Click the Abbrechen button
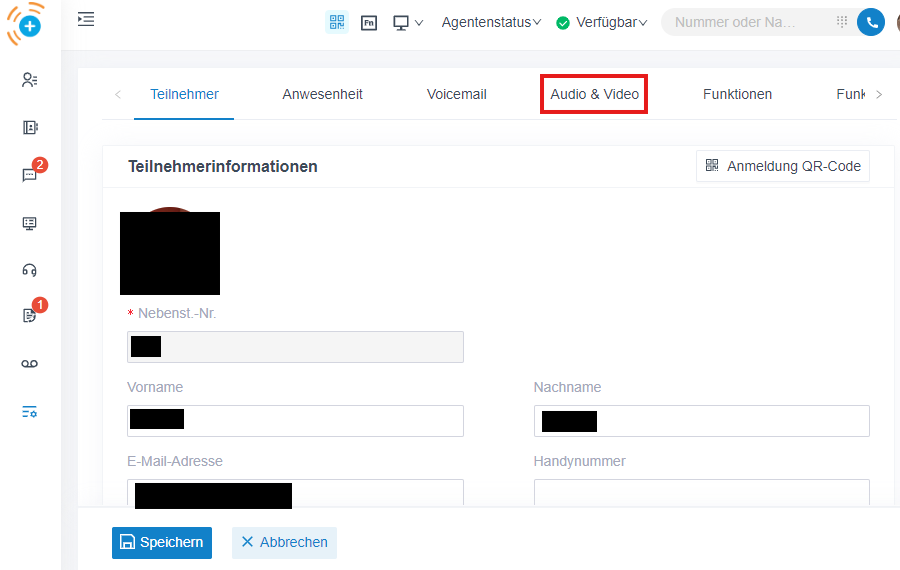Image resolution: width=900 pixels, height=570 pixels. (x=284, y=542)
